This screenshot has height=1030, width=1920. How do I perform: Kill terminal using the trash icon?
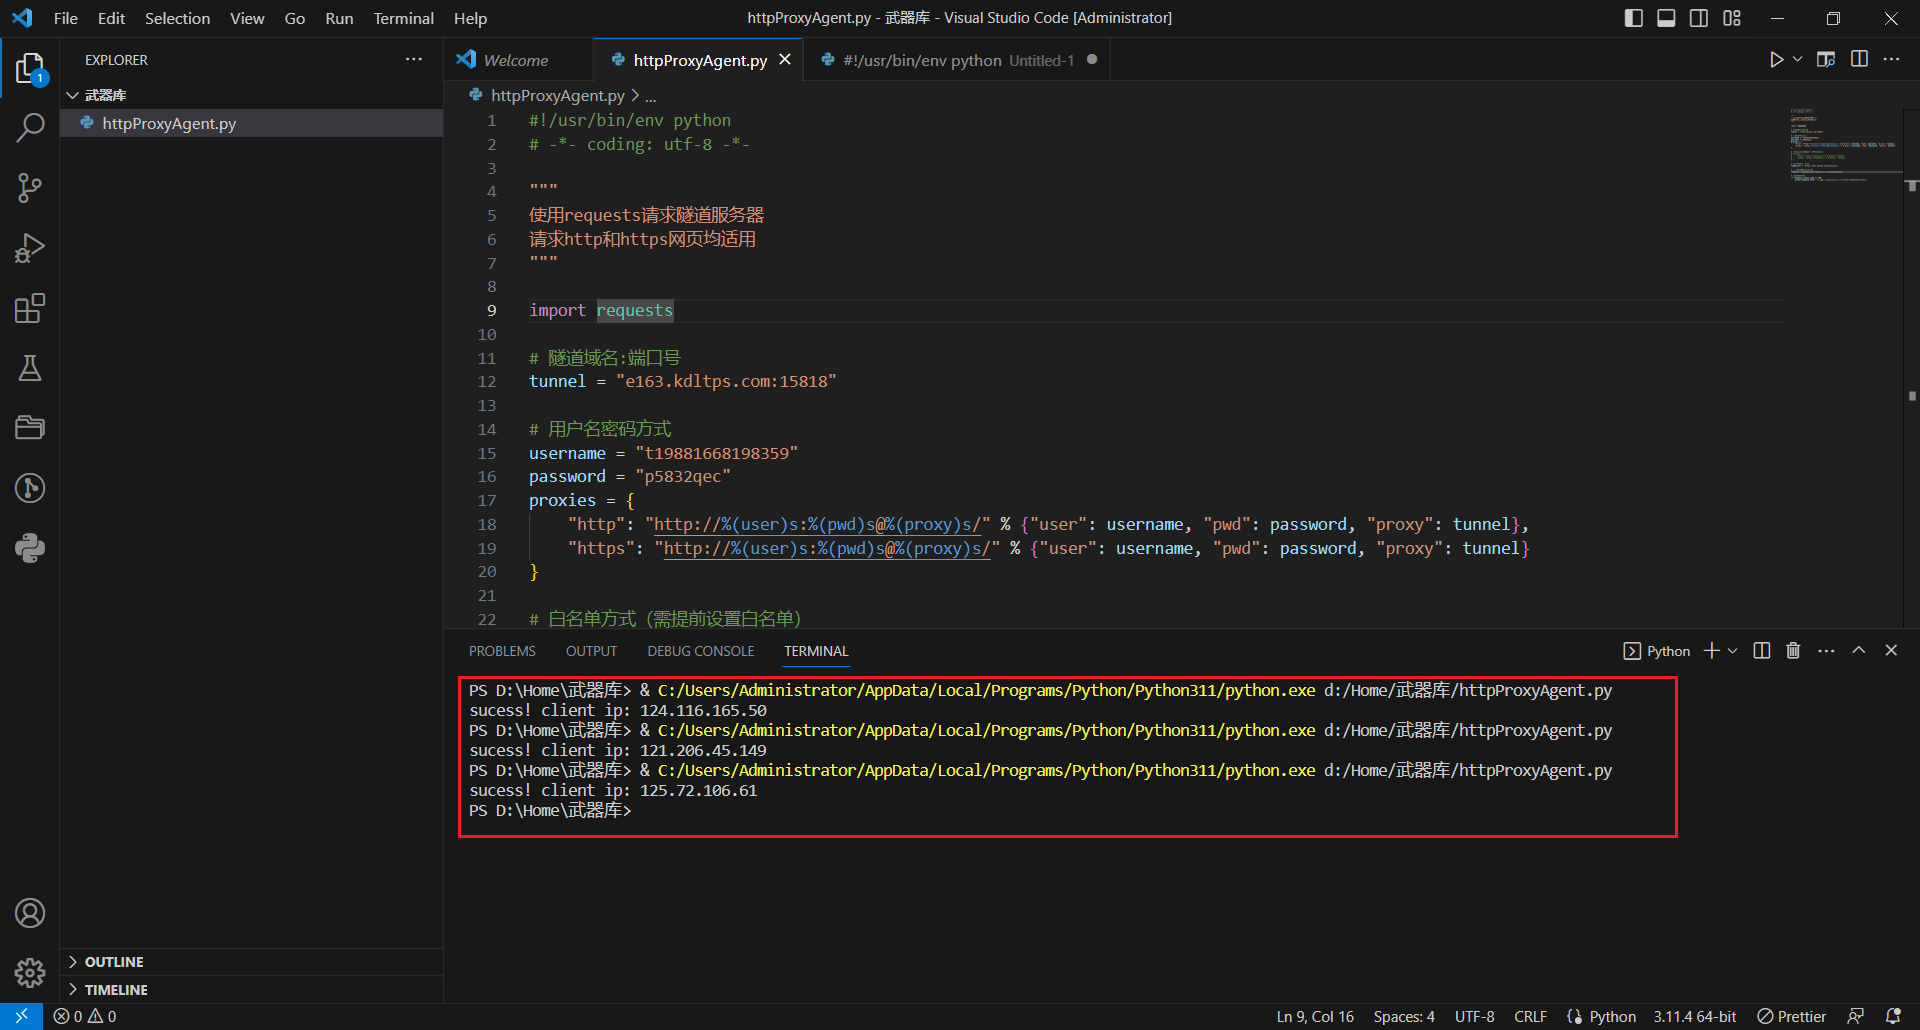tap(1793, 651)
